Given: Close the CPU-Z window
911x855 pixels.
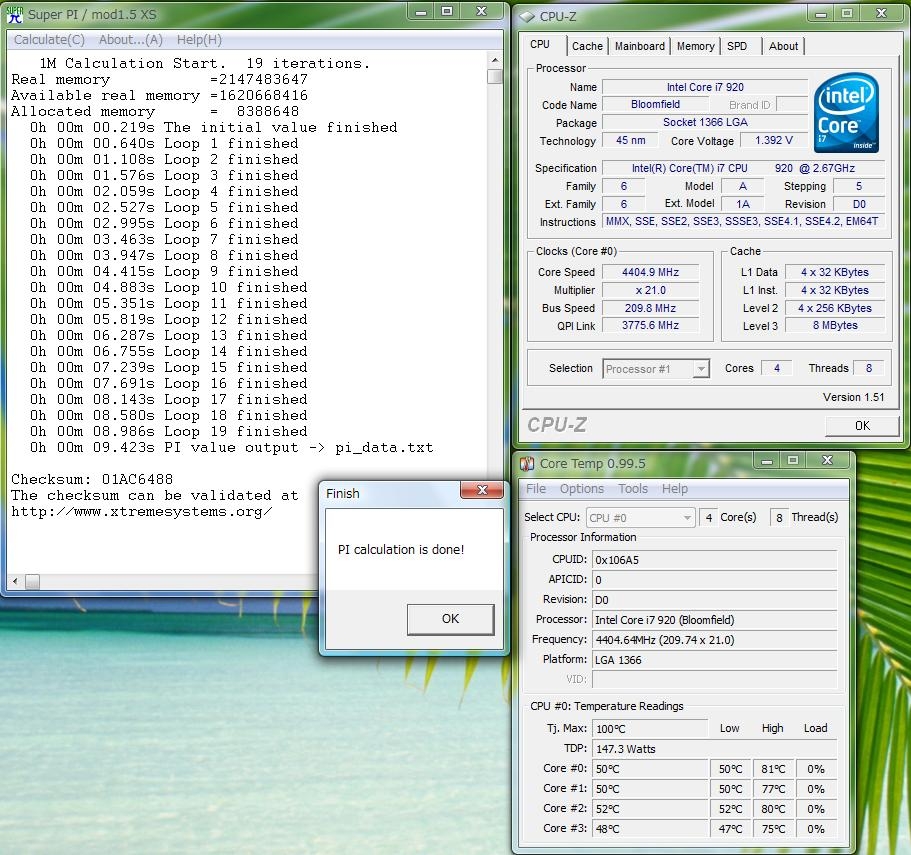Looking at the screenshot, I should coord(881,13).
